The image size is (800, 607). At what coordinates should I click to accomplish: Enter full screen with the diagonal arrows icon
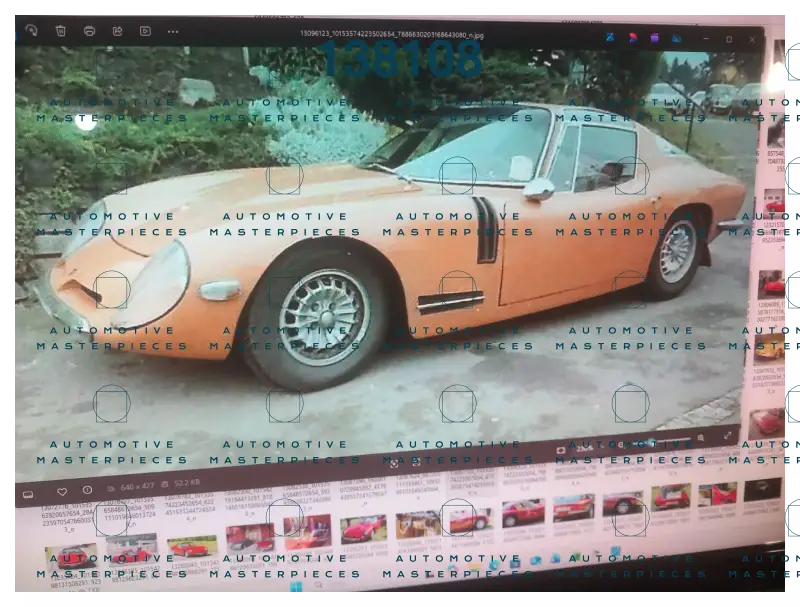click(727, 436)
